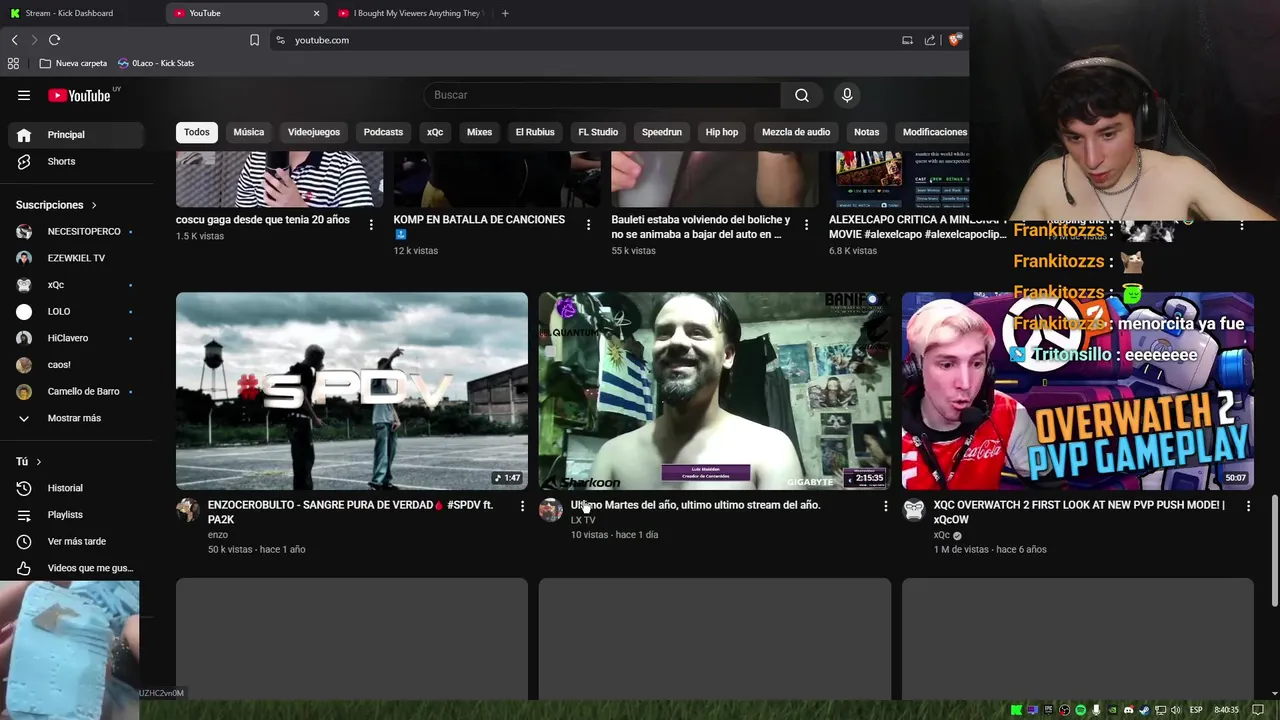This screenshot has height=720, width=1280.
Task: Reload the page
Action: point(54,40)
